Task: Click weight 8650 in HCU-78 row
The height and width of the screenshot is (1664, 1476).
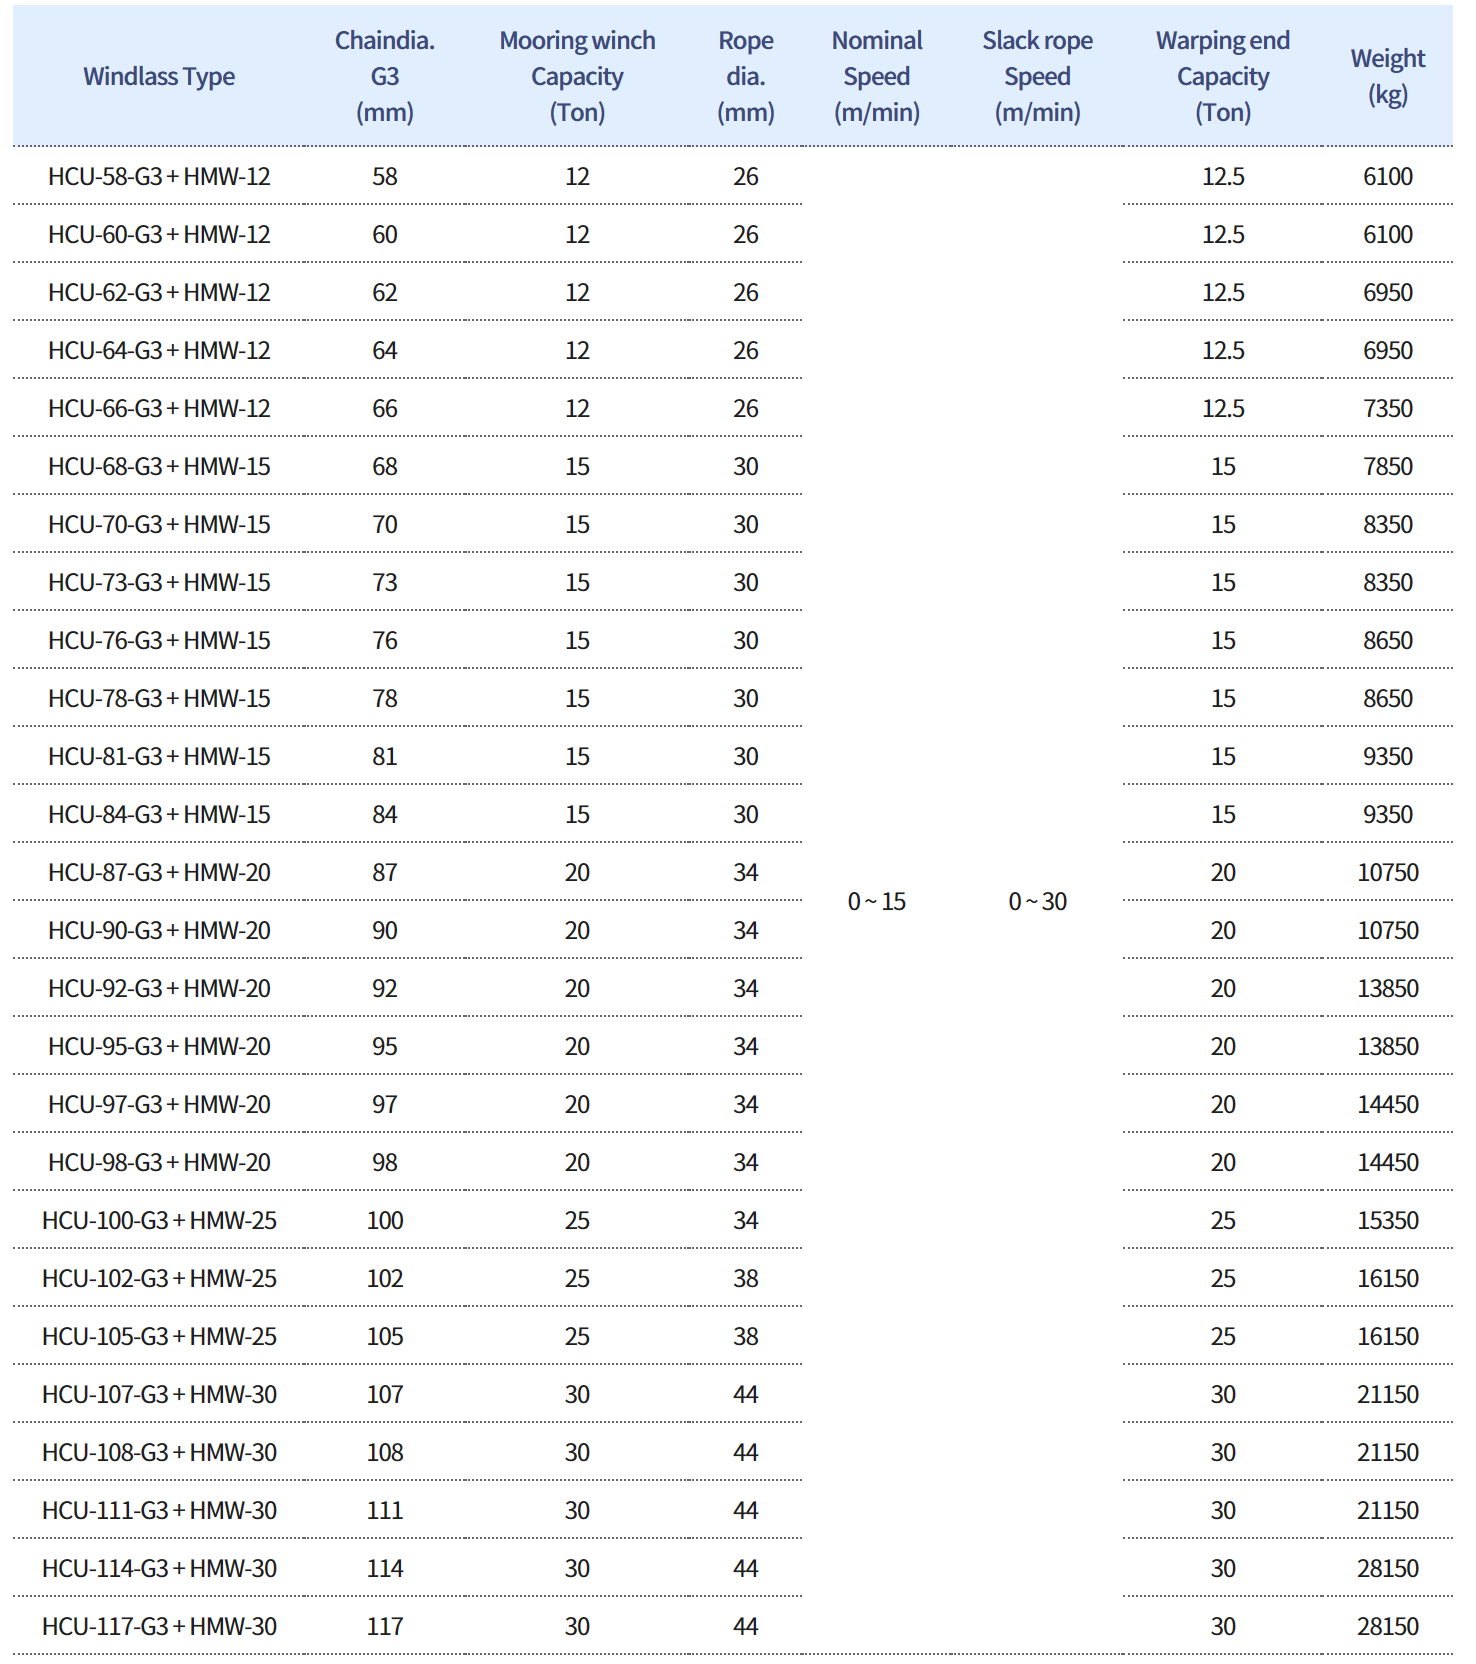Action: (x=1388, y=699)
